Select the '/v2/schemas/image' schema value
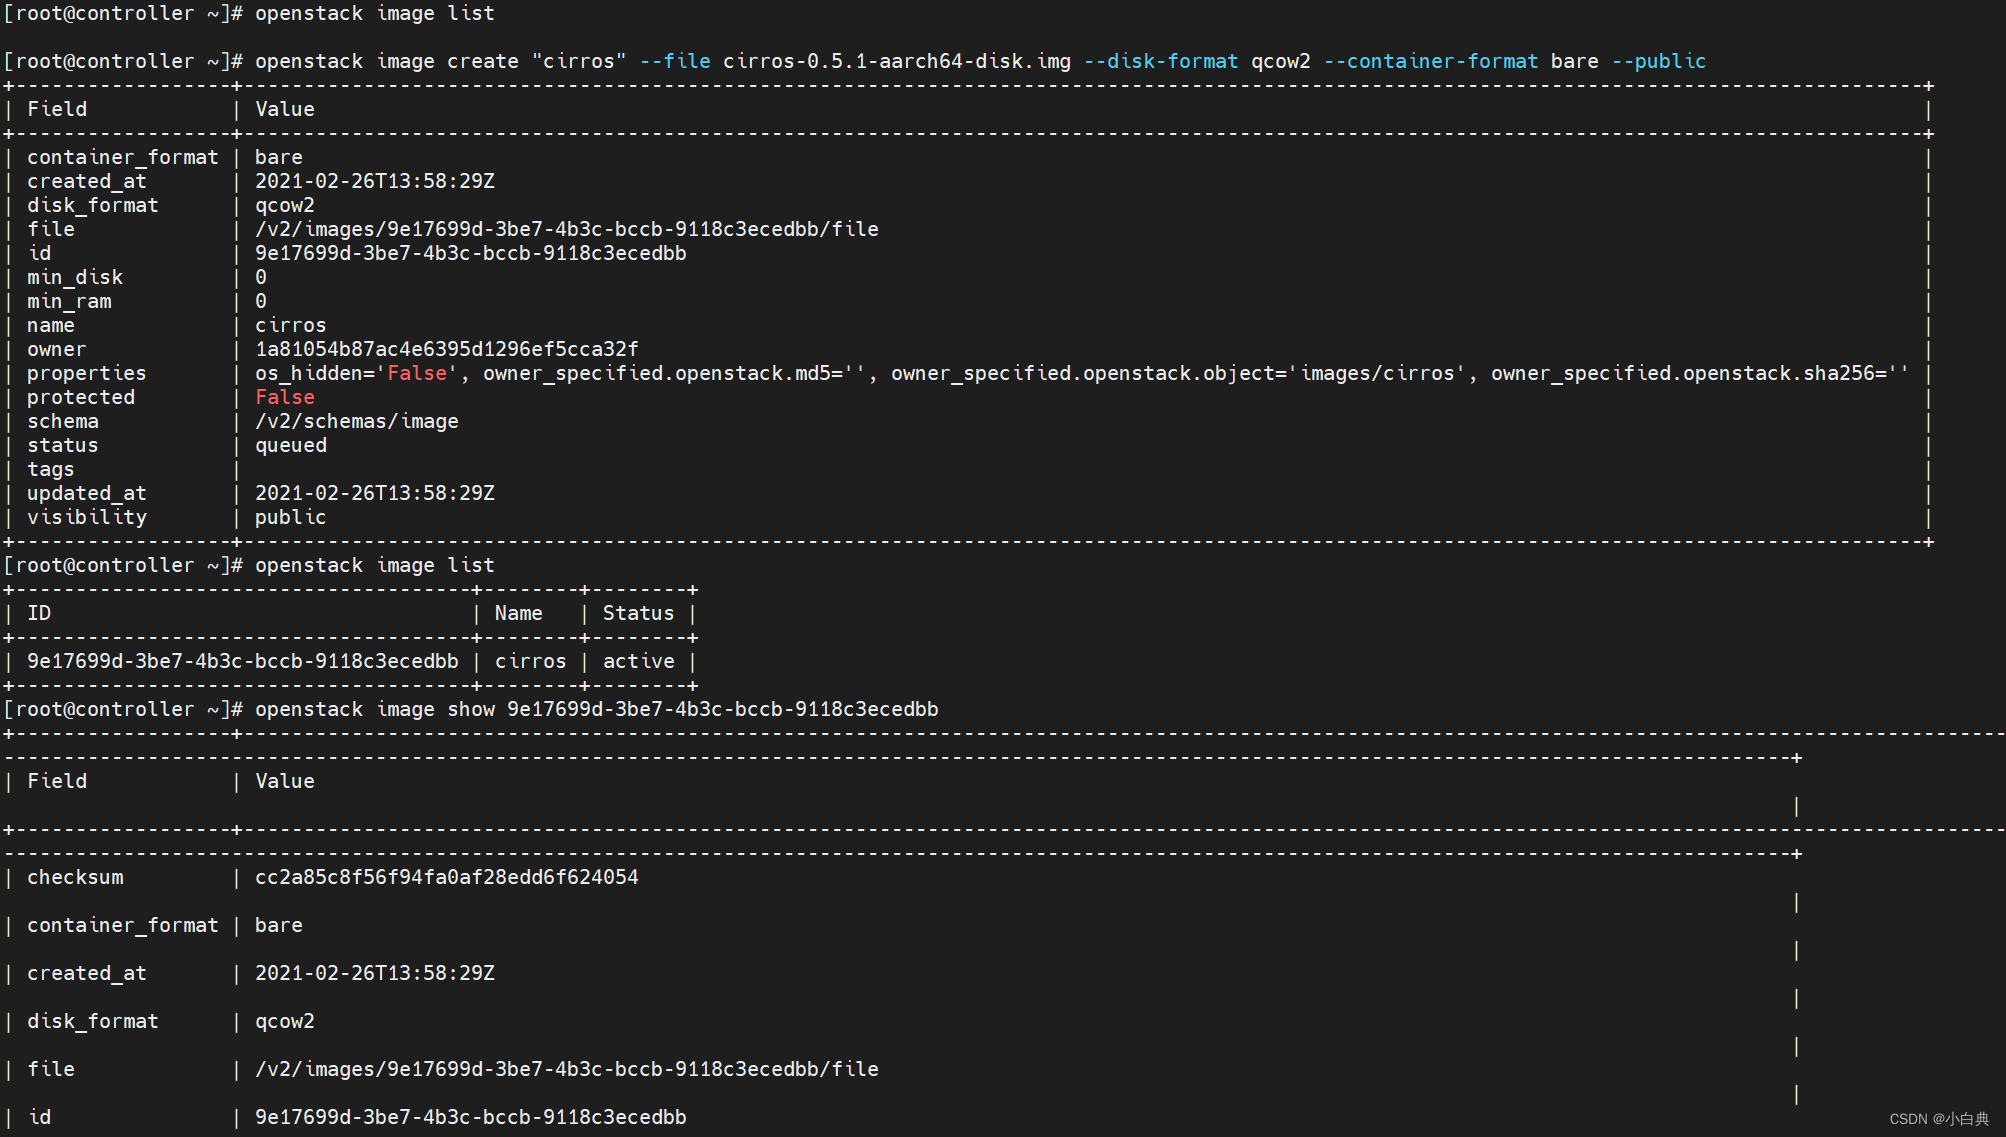The image size is (2006, 1137). point(357,422)
